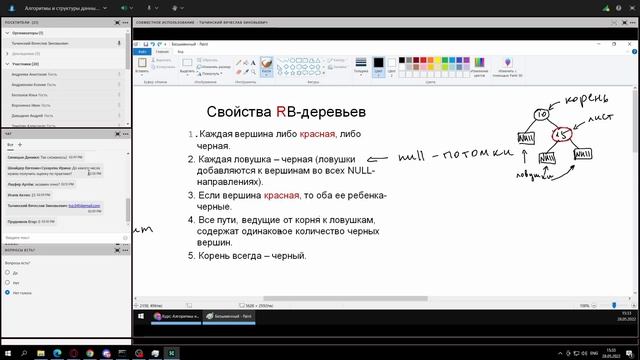640x360 pixels.
Task: Expand the shapes gallery dropdown arrow
Action: (x=324, y=73)
